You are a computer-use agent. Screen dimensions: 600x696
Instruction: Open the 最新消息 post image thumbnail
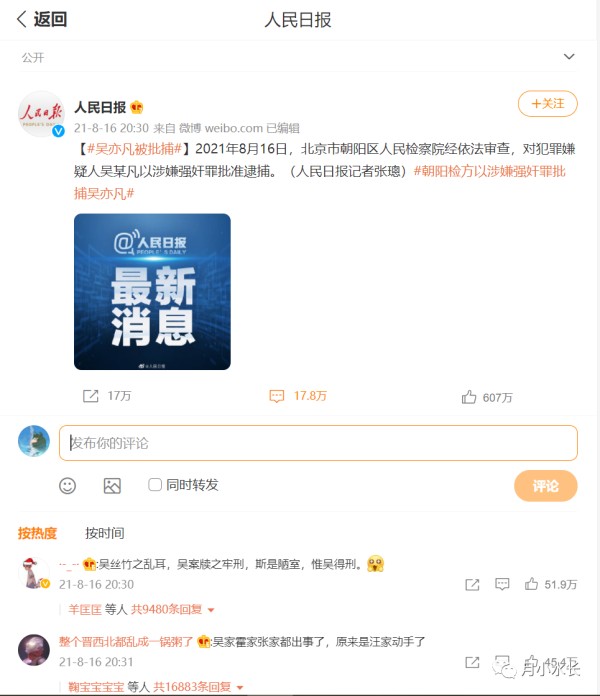[x=152, y=292]
